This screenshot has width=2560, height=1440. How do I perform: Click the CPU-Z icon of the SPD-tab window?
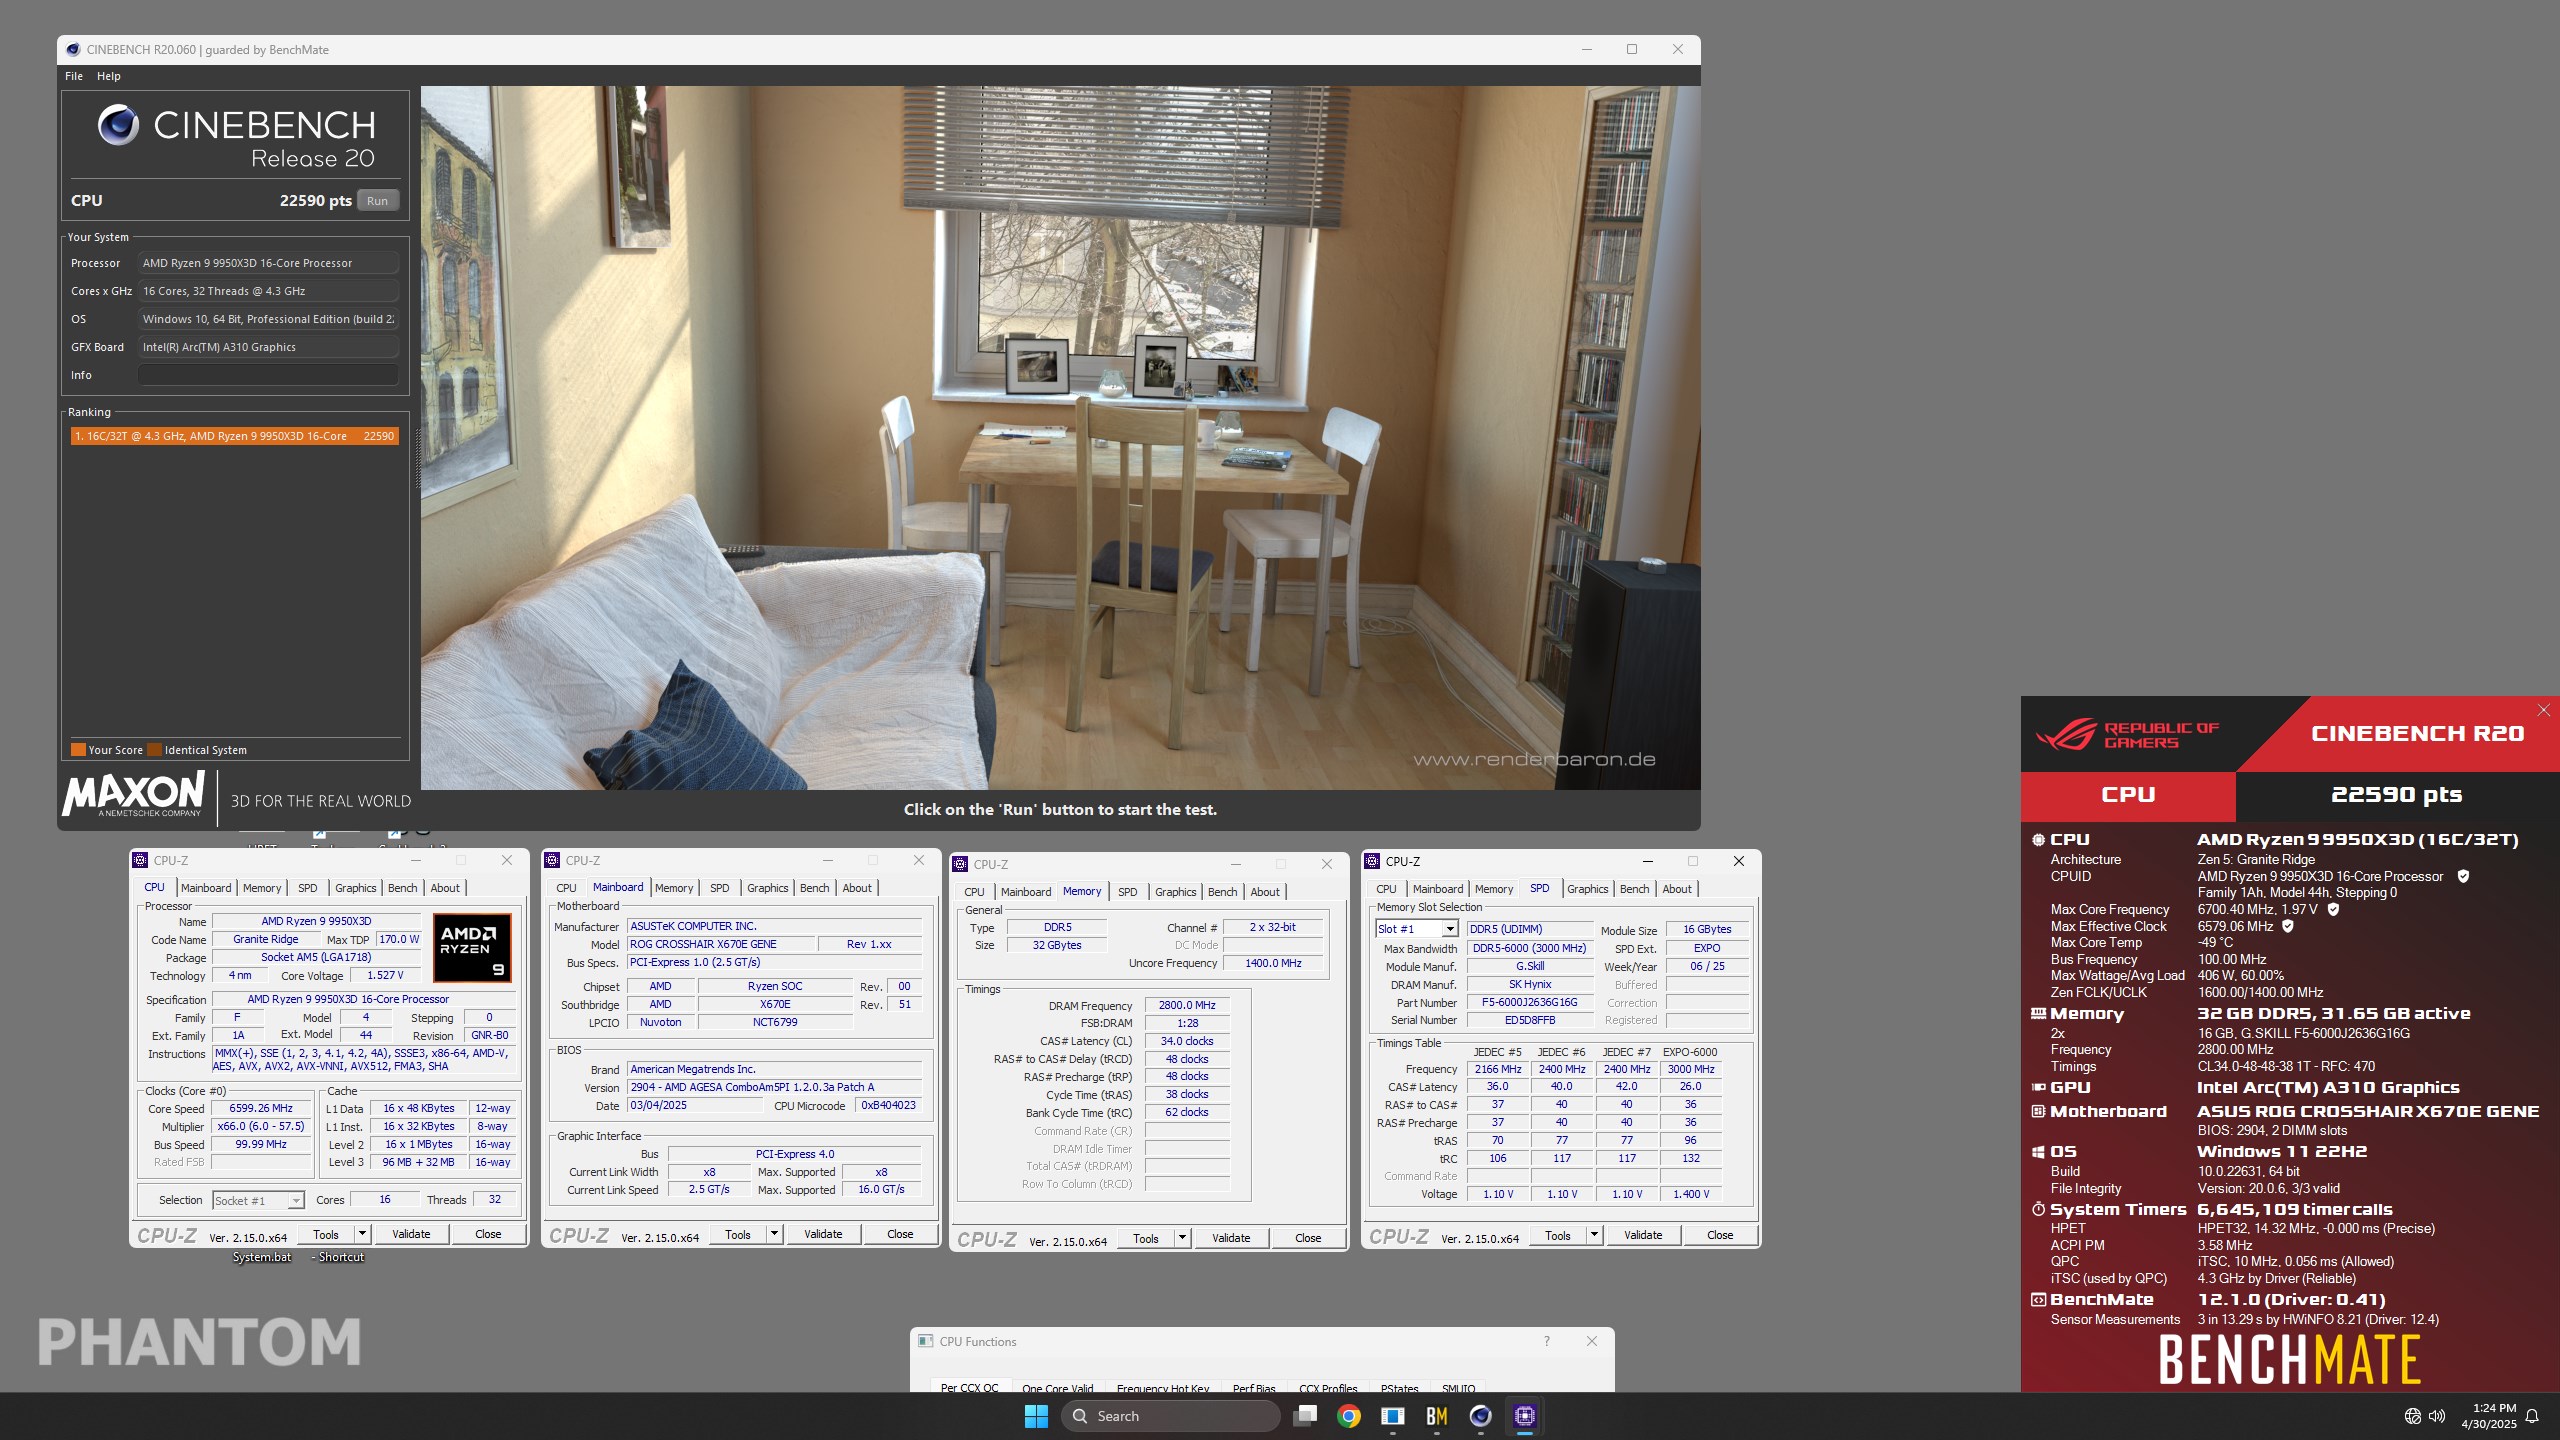pyautogui.click(x=1372, y=861)
